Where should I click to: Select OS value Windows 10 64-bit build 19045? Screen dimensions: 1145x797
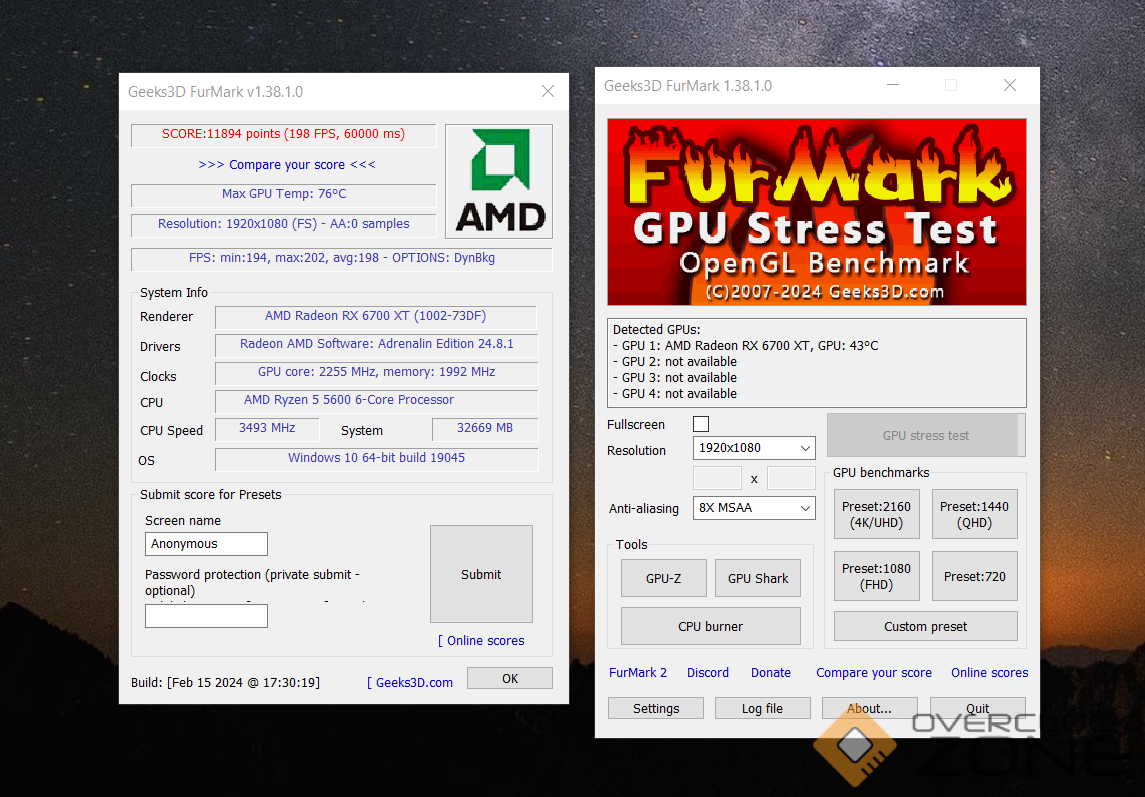click(377, 458)
